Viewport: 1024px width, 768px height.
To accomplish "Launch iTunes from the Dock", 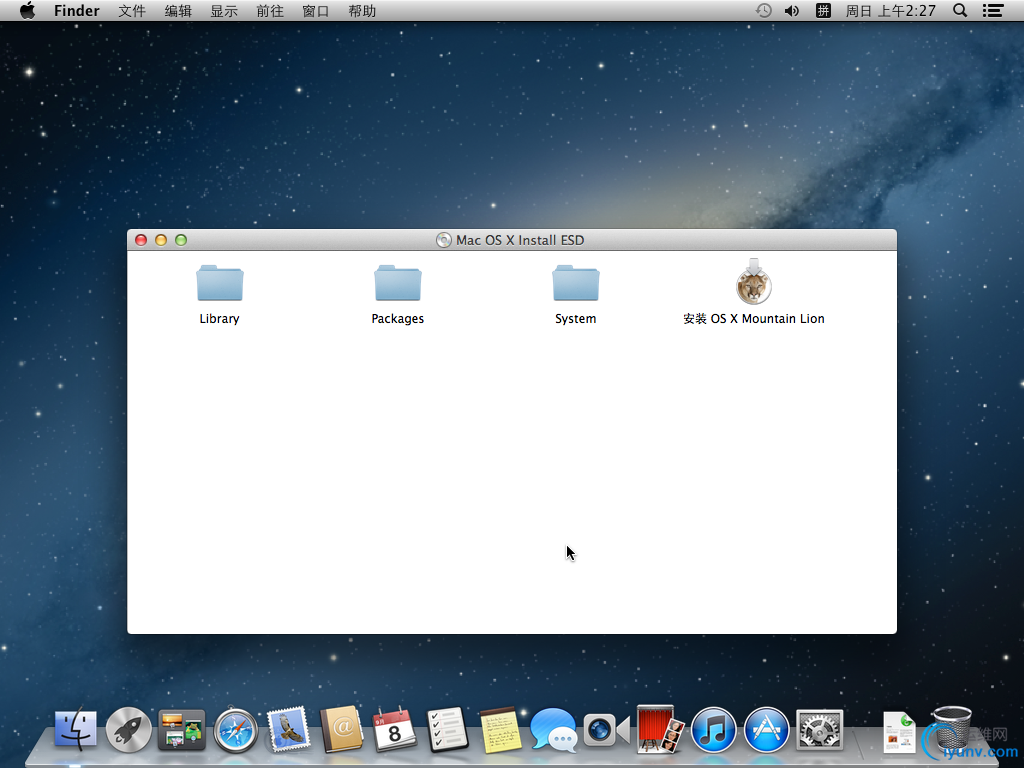I will 713,729.
